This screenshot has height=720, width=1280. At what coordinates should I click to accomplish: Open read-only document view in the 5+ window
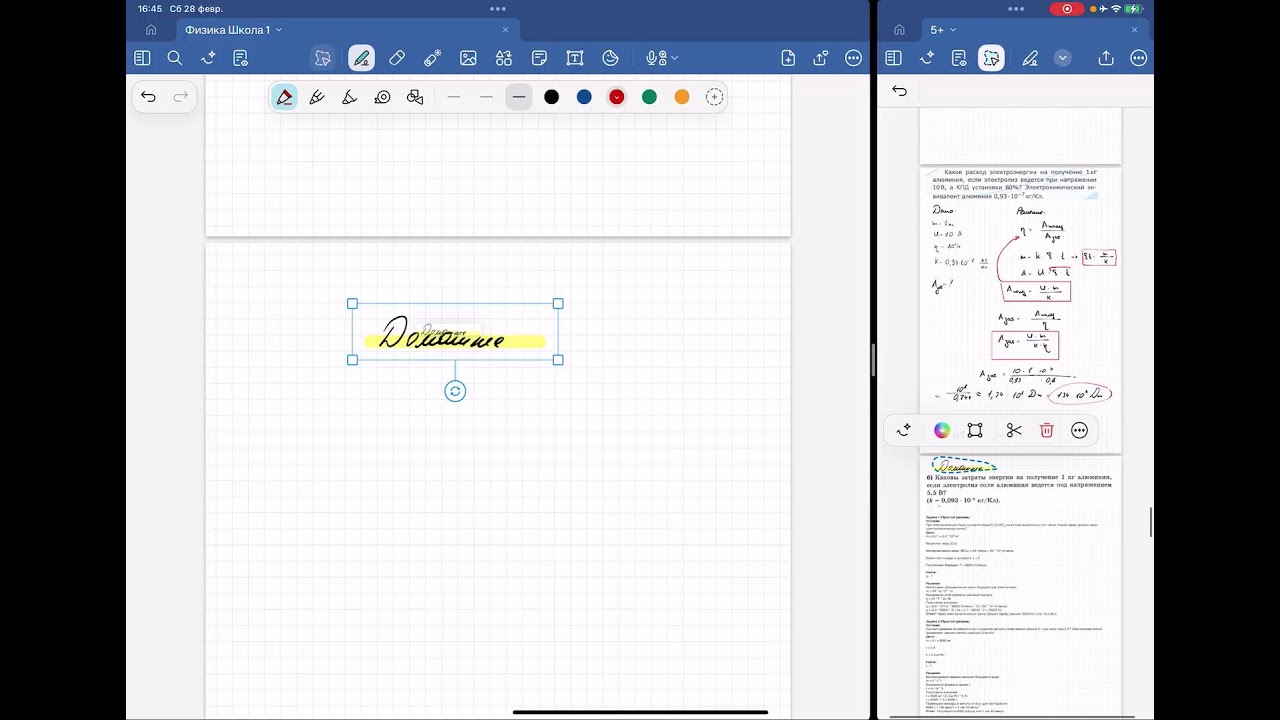[x=959, y=58]
